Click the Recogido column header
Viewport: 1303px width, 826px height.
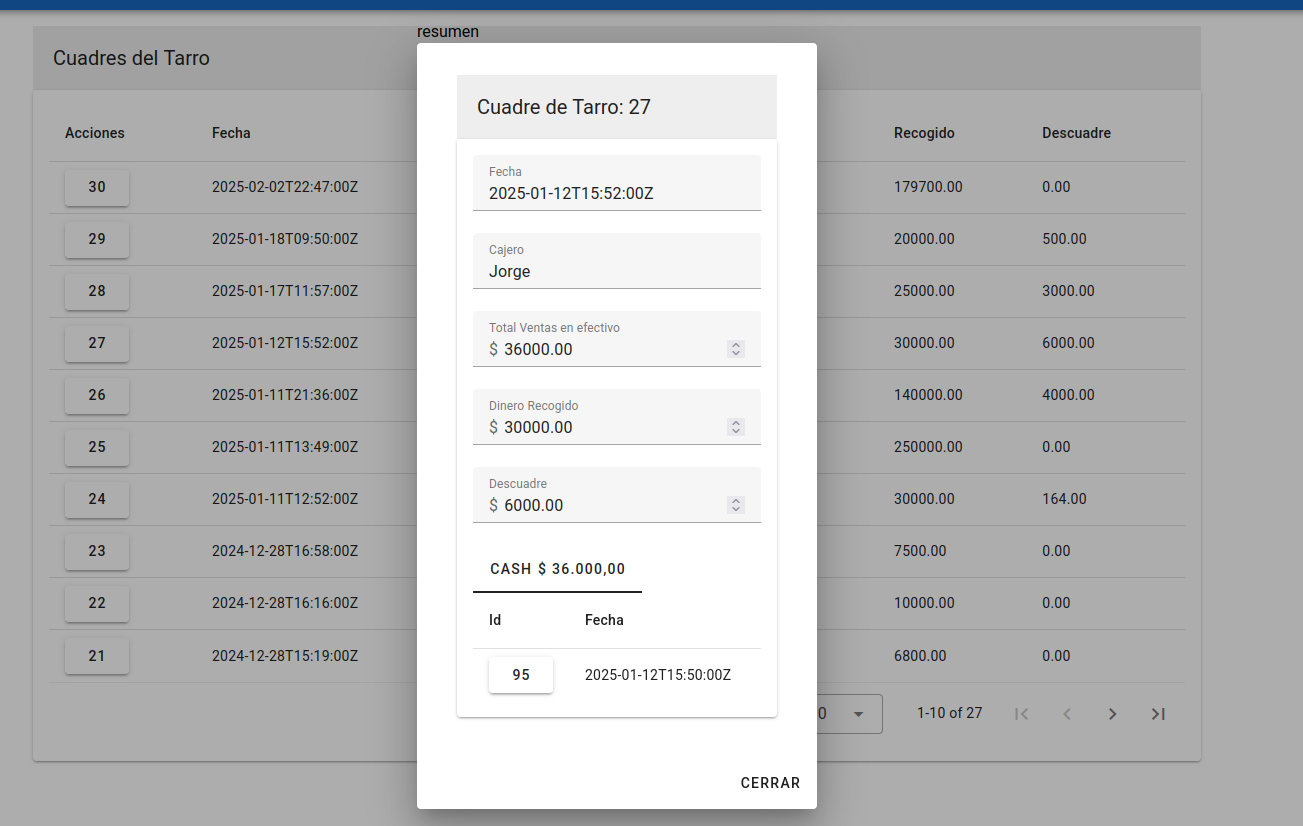pyautogui.click(x=924, y=133)
